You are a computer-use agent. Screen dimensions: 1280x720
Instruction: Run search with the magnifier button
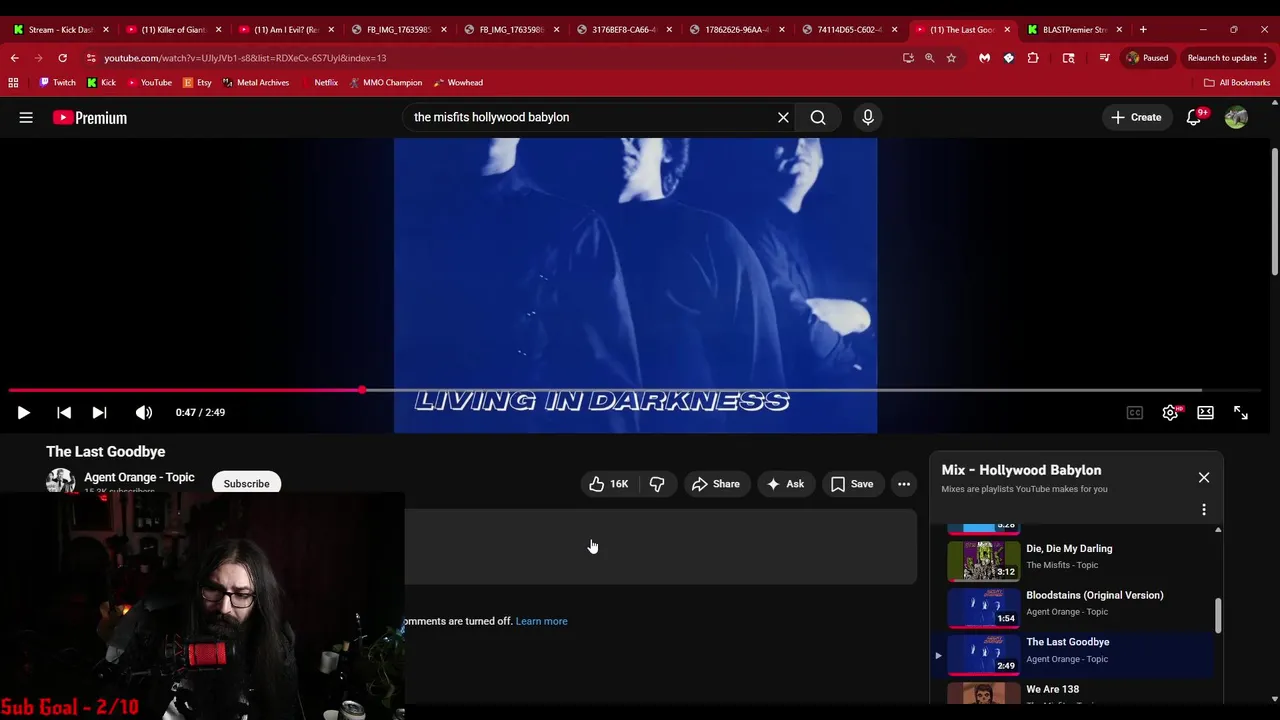pyautogui.click(x=818, y=118)
